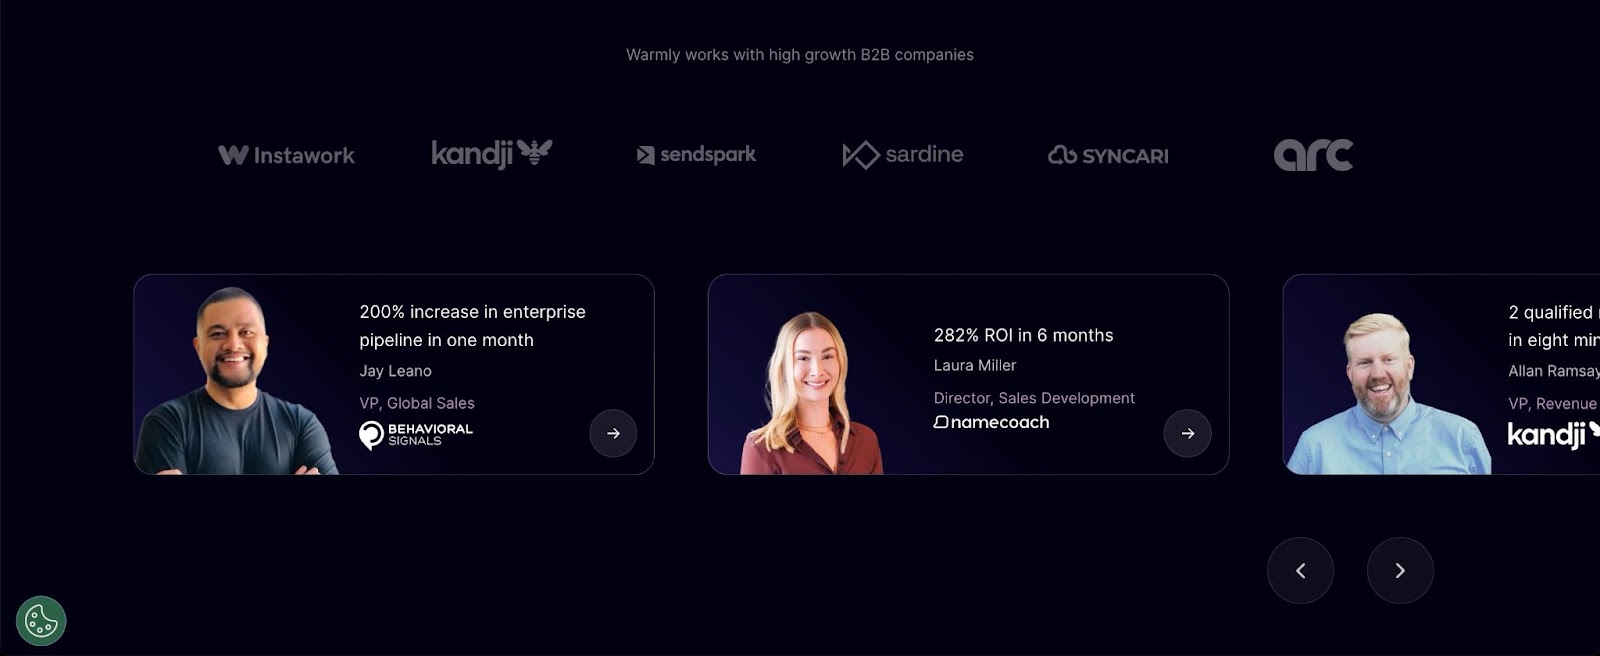Click Jay Leano's photo

pos(236,380)
